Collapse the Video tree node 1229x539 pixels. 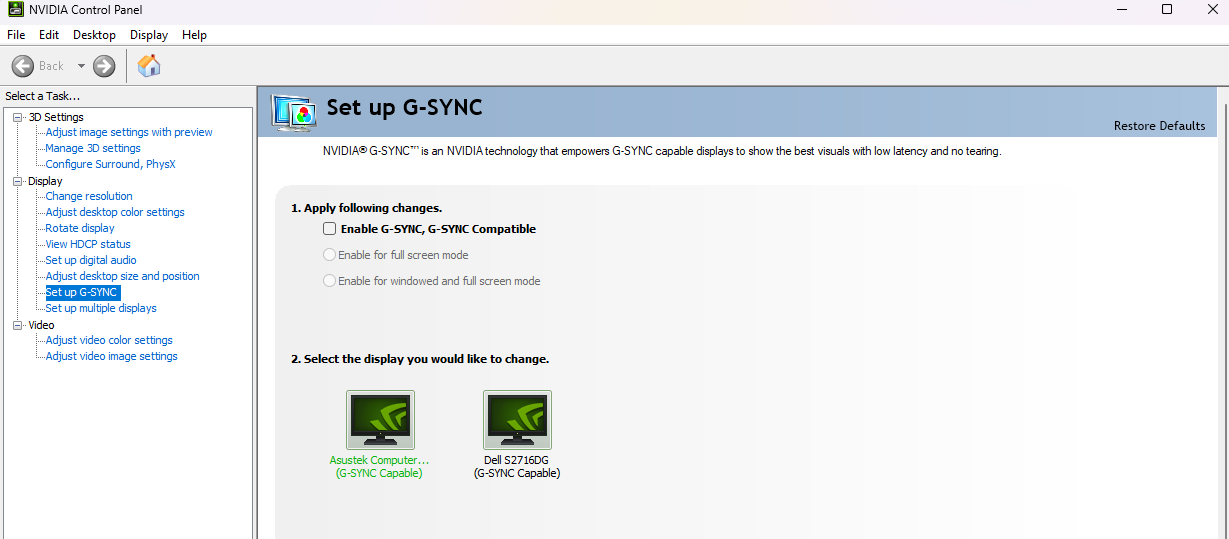17,325
